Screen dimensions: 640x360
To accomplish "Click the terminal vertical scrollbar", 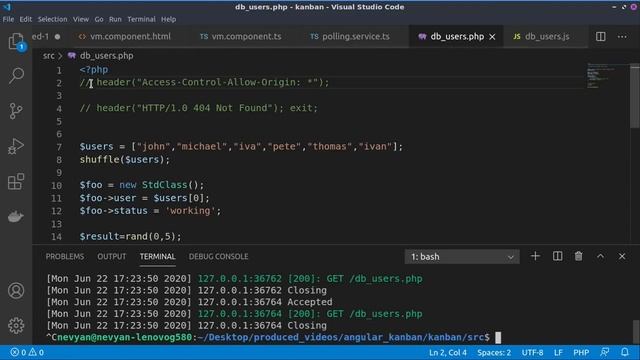I will point(636,331).
